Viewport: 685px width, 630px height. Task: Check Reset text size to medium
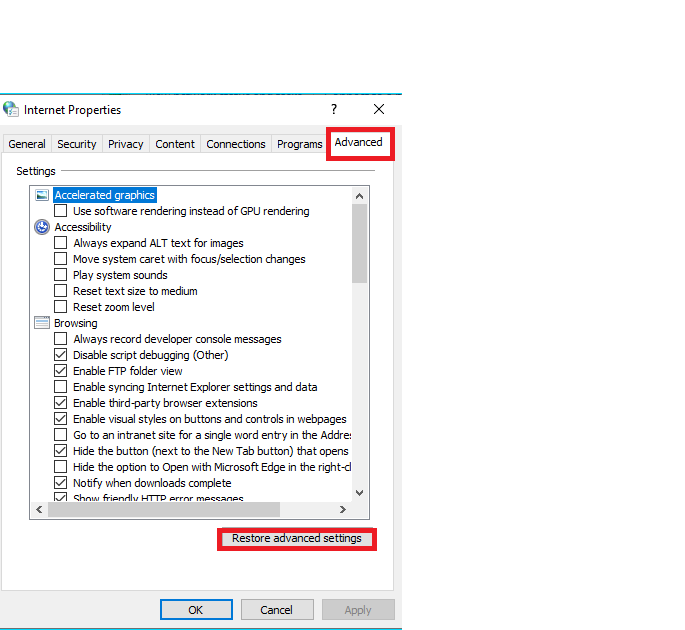[x=60, y=291]
